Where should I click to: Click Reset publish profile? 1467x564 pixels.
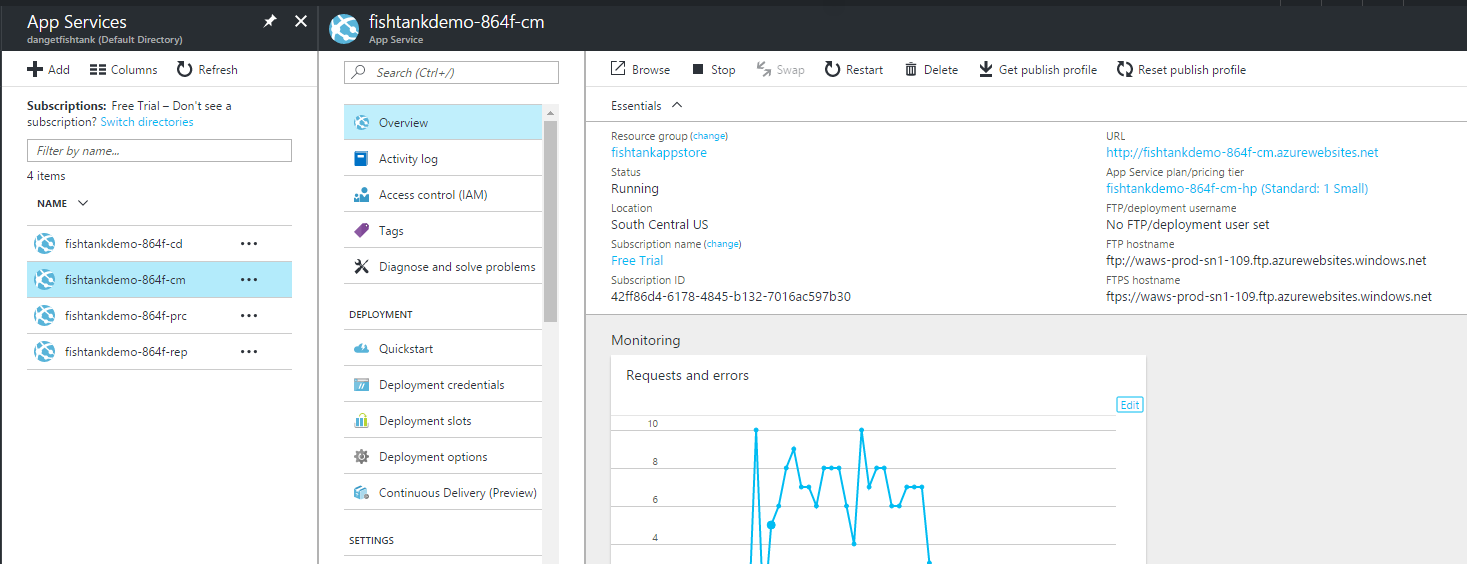tap(1181, 69)
